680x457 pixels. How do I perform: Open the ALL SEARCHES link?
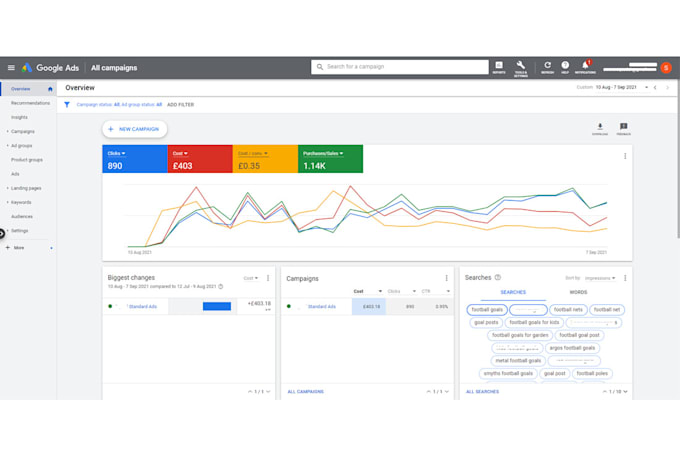482,392
